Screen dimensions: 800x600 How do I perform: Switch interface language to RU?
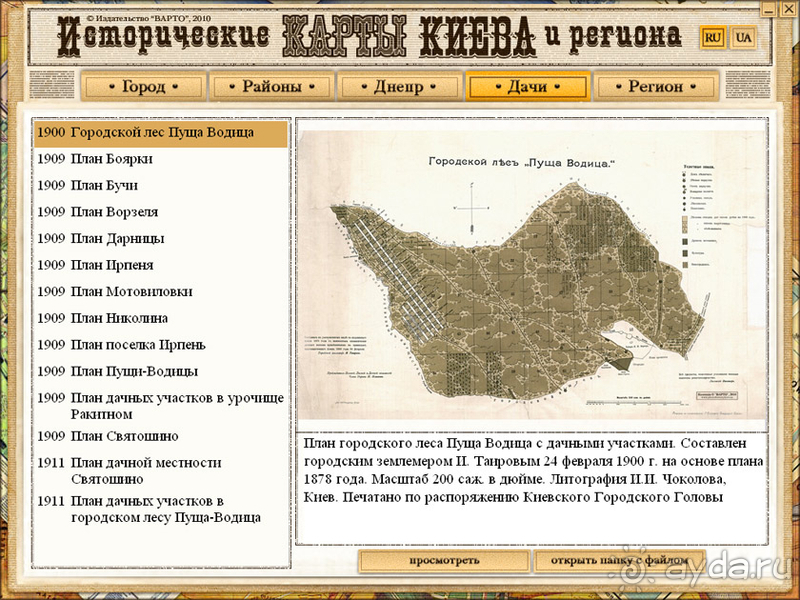tap(714, 37)
